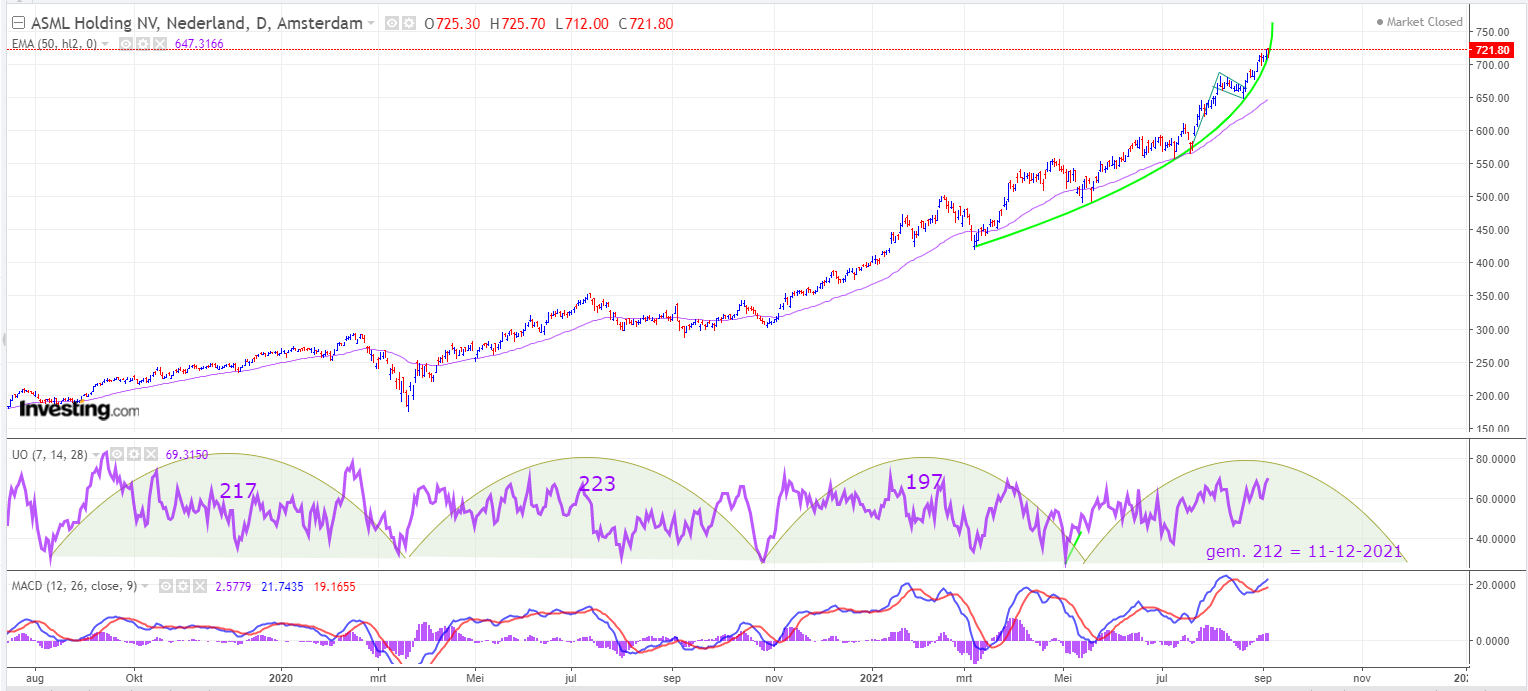Expand the EMA (50, hl2, 0) dropdown arrow
This screenshot has width=1528, height=691.
coord(104,44)
